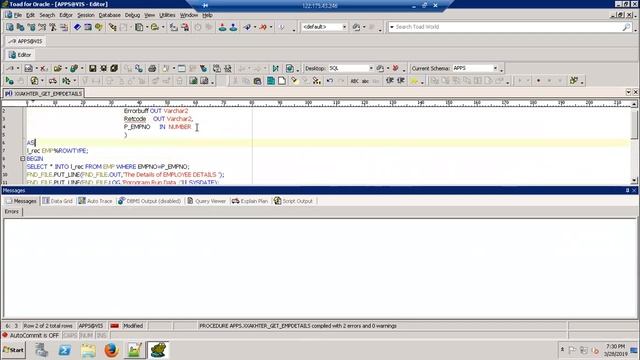This screenshot has height=360, width=640.
Task: Click the lowercase abc conversion icon
Action: (365, 81)
